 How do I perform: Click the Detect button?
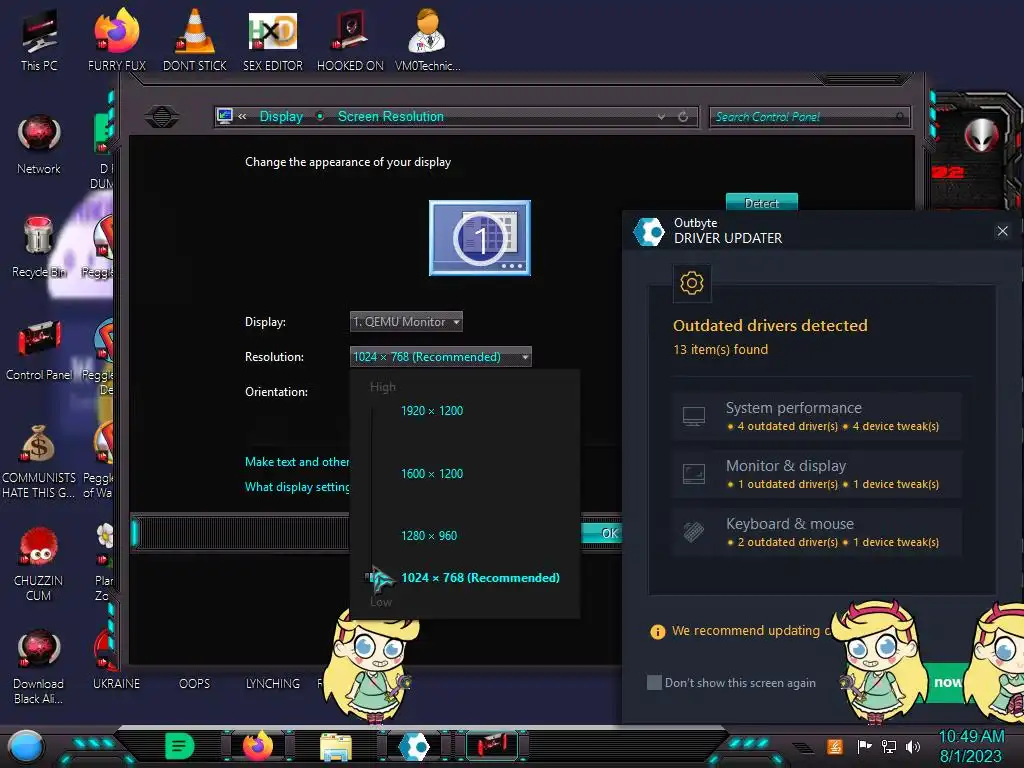761,202
